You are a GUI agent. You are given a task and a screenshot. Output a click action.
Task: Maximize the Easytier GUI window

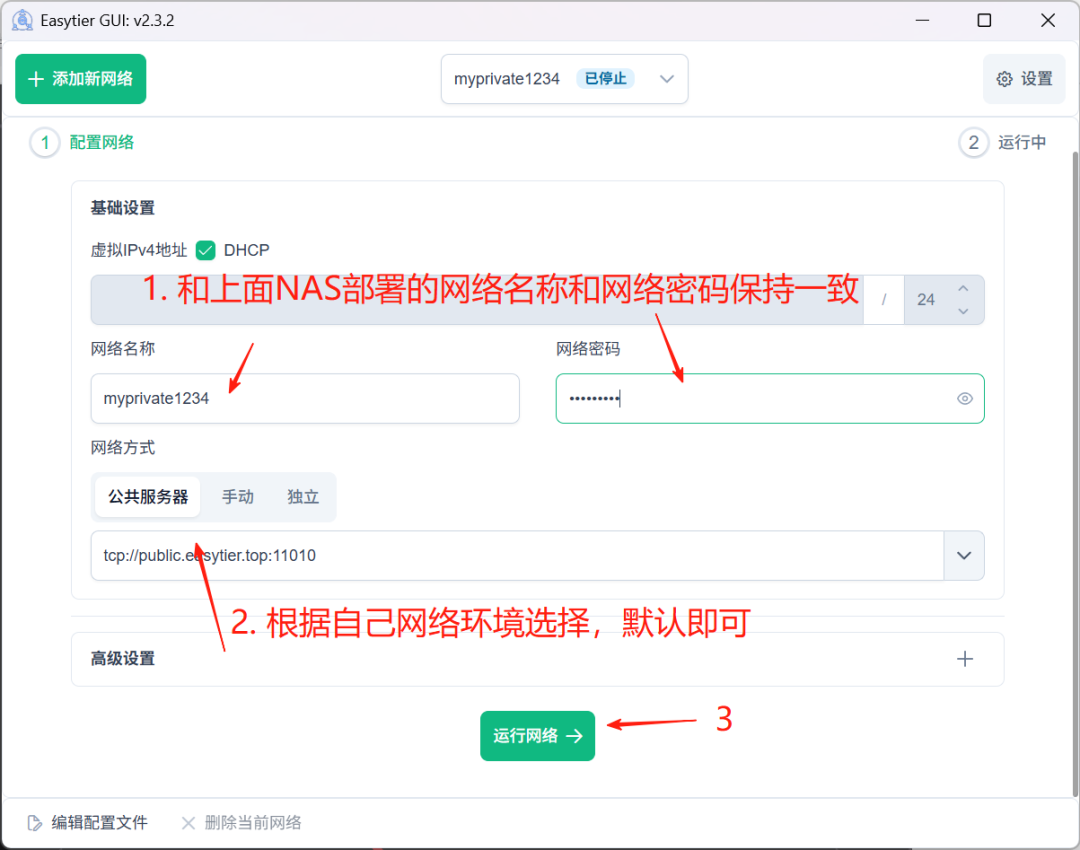984,21
